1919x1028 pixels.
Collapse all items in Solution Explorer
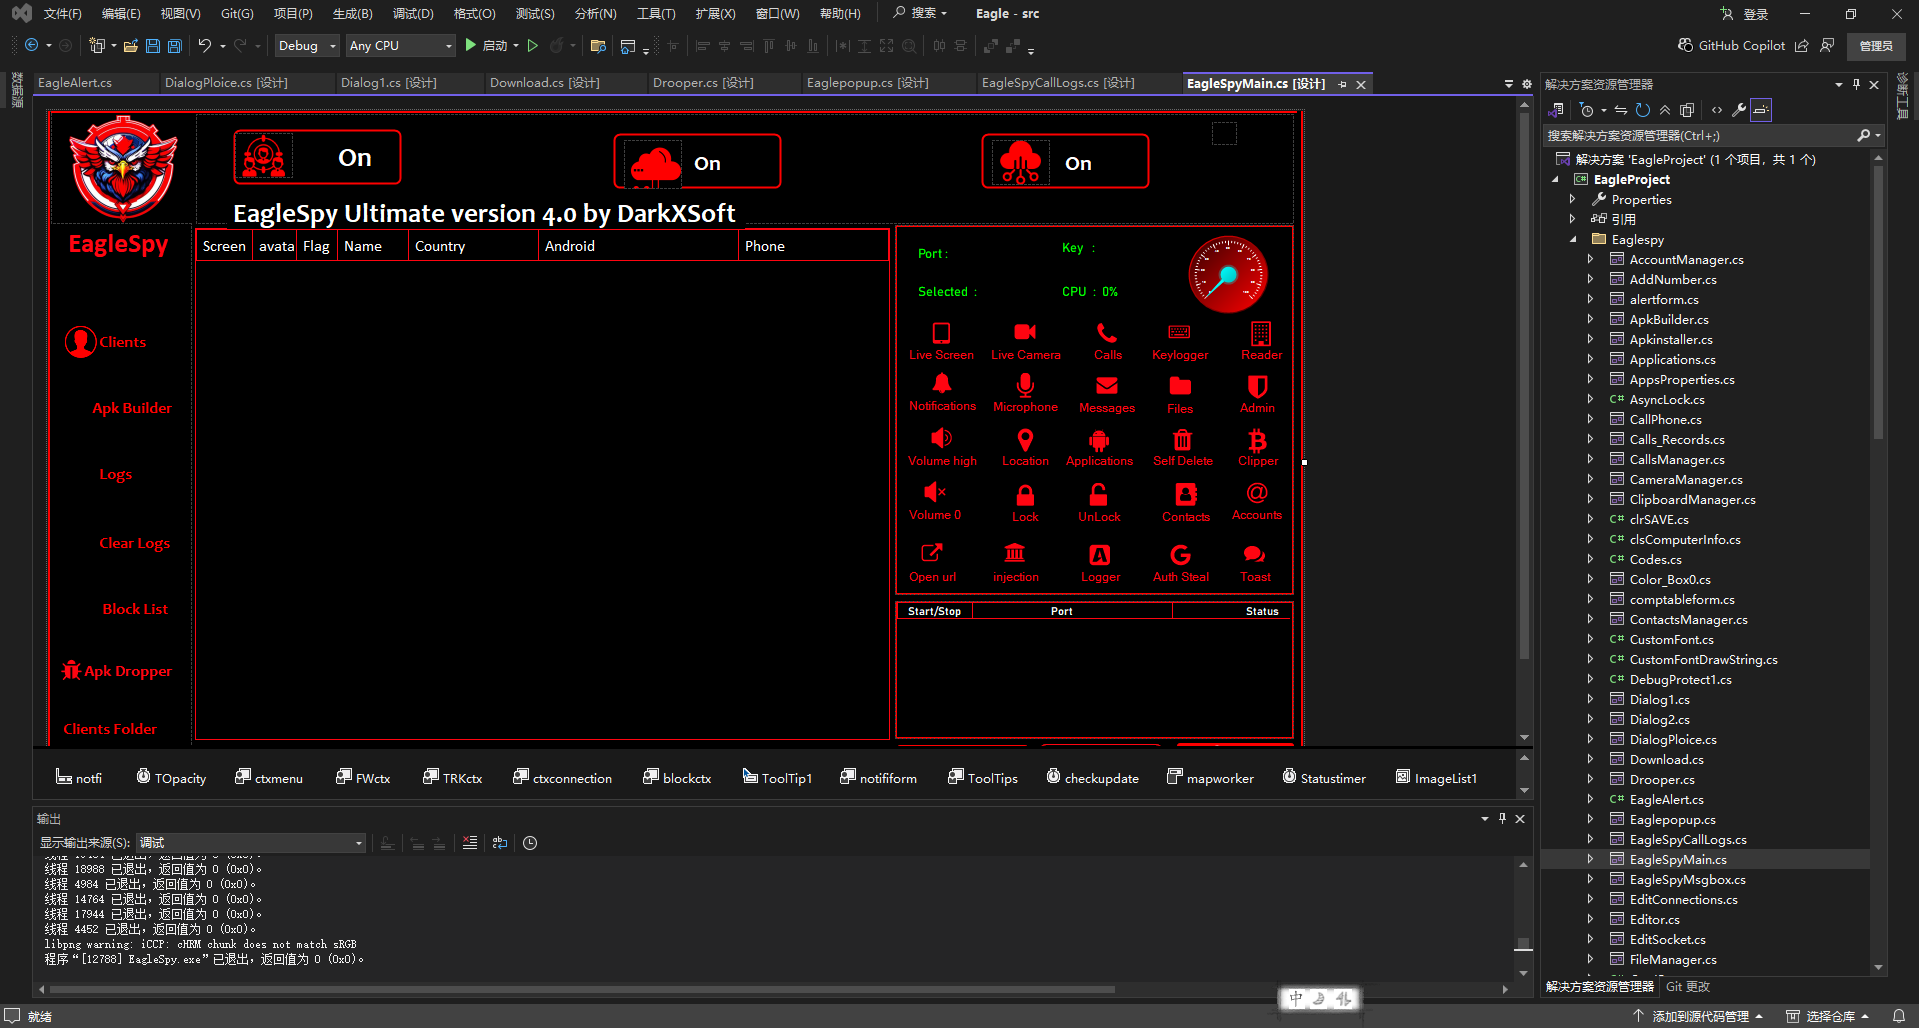tap(1665, 110)
